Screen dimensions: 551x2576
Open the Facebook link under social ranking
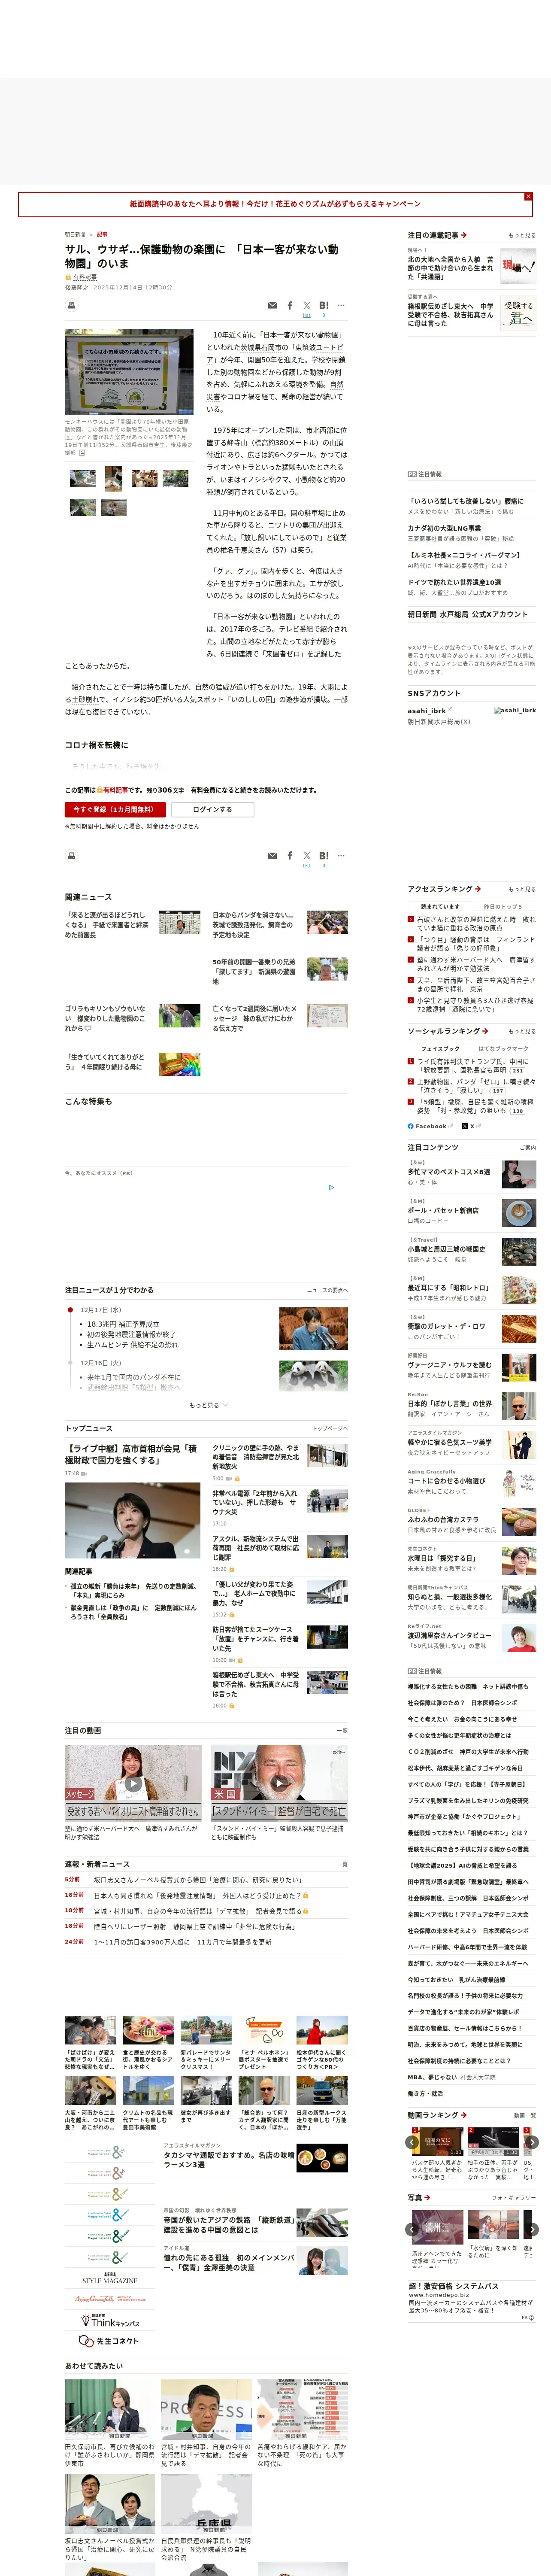point(430,1126)
